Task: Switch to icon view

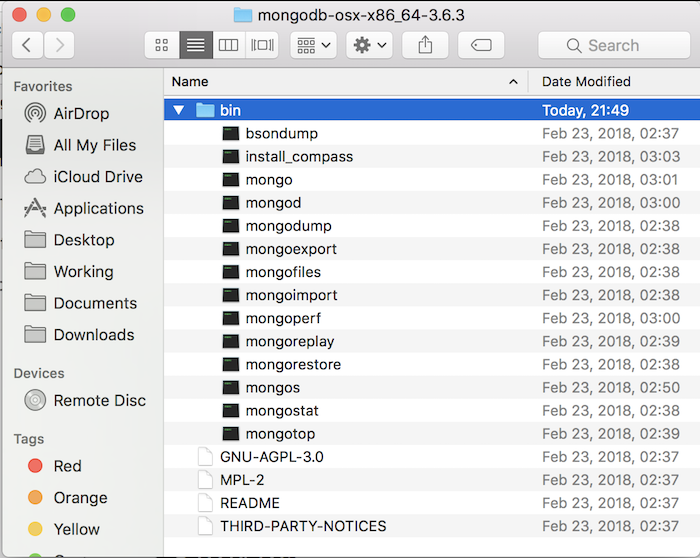Action: 162,45
